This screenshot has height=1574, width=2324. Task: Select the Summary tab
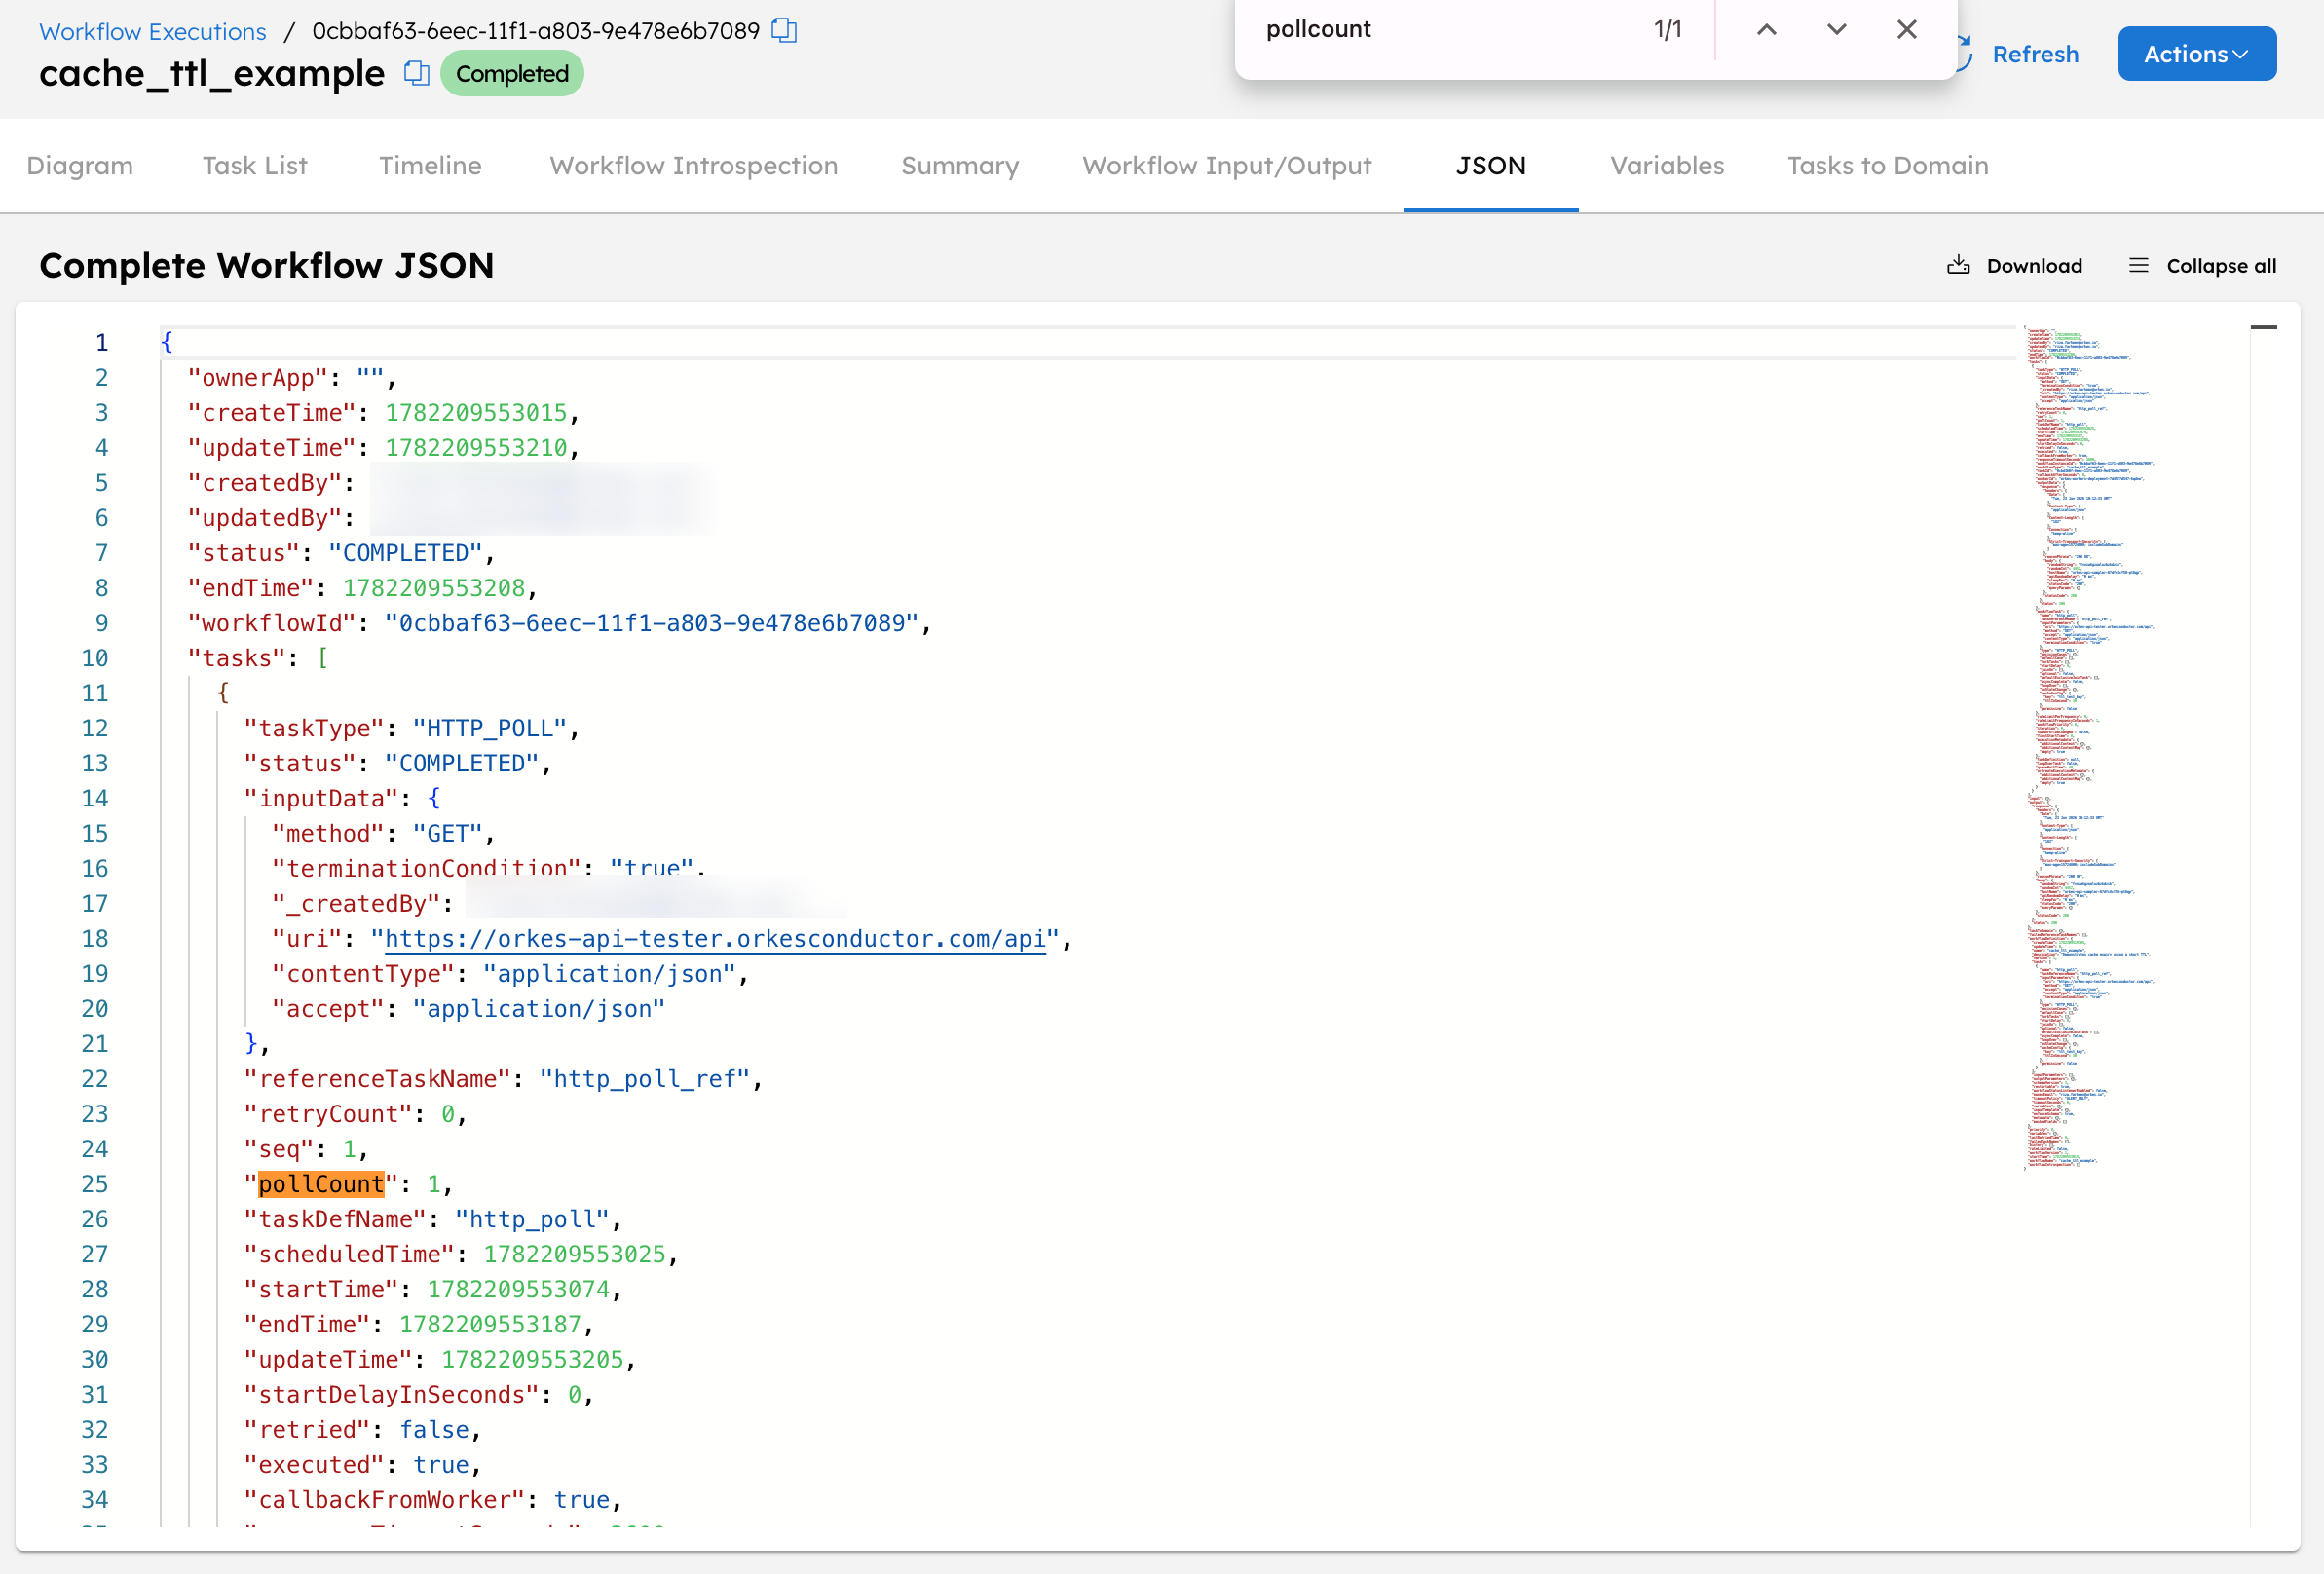click(960, 166)
